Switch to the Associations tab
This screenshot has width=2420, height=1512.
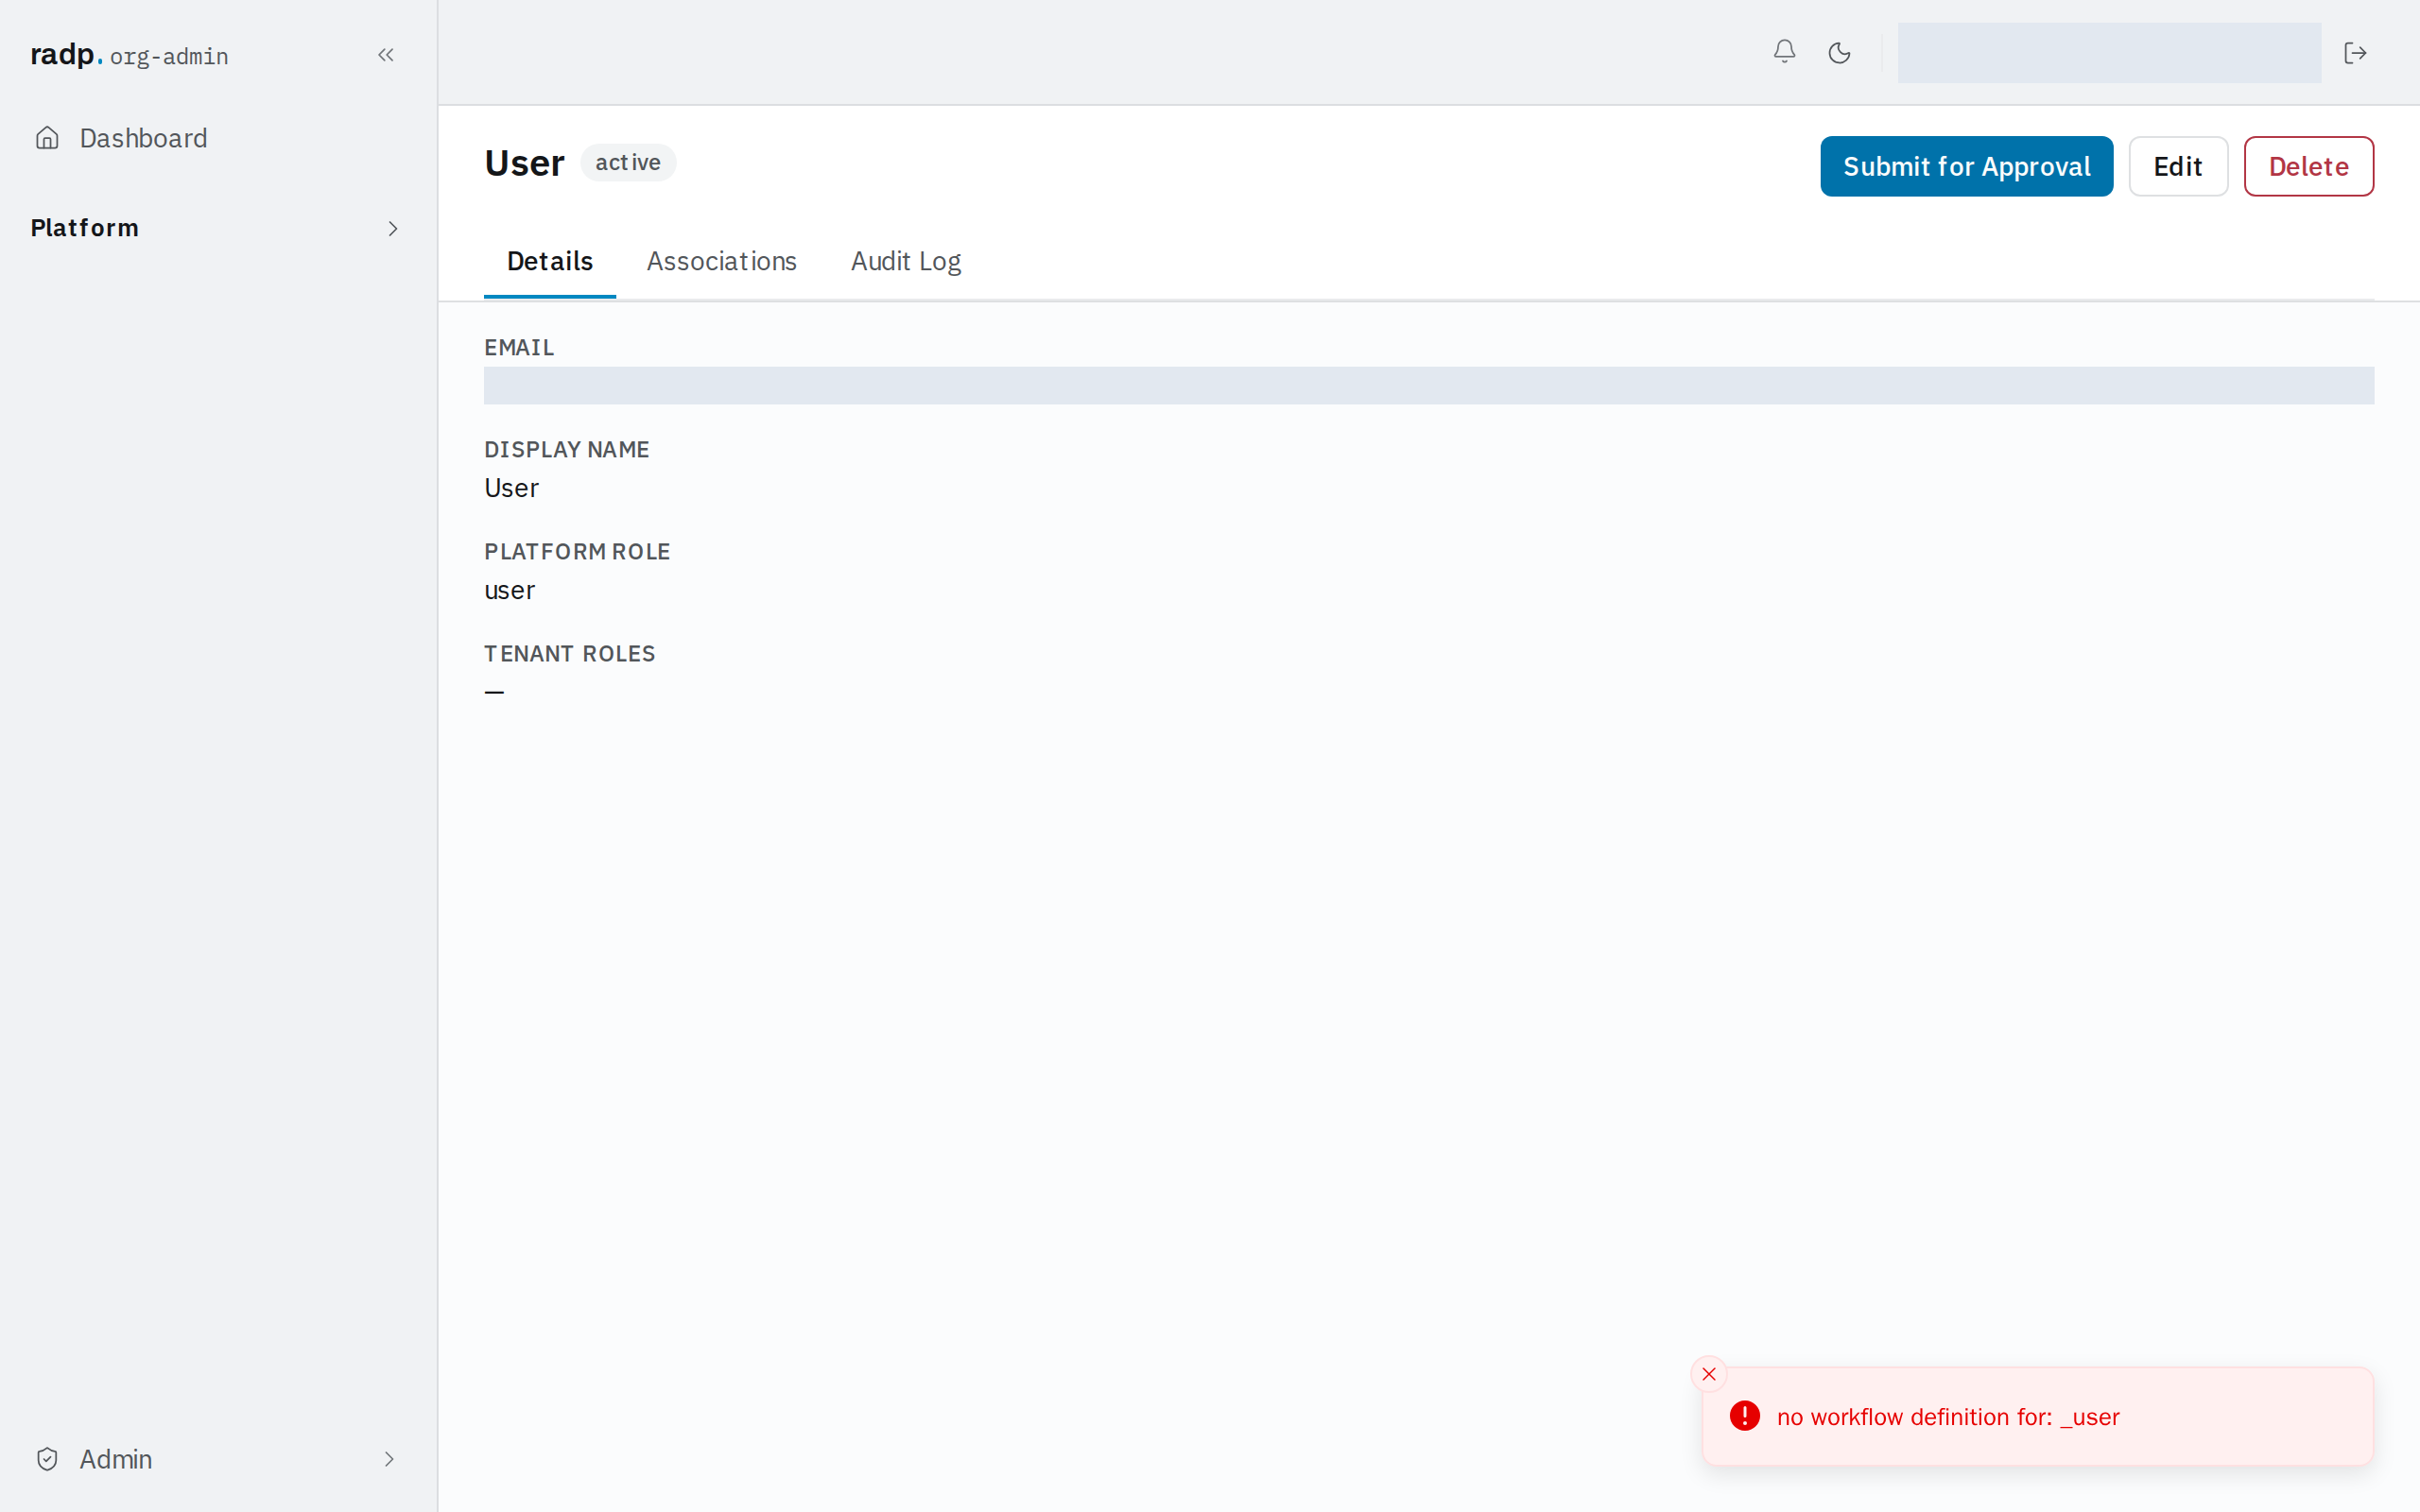tap(721, 261)
